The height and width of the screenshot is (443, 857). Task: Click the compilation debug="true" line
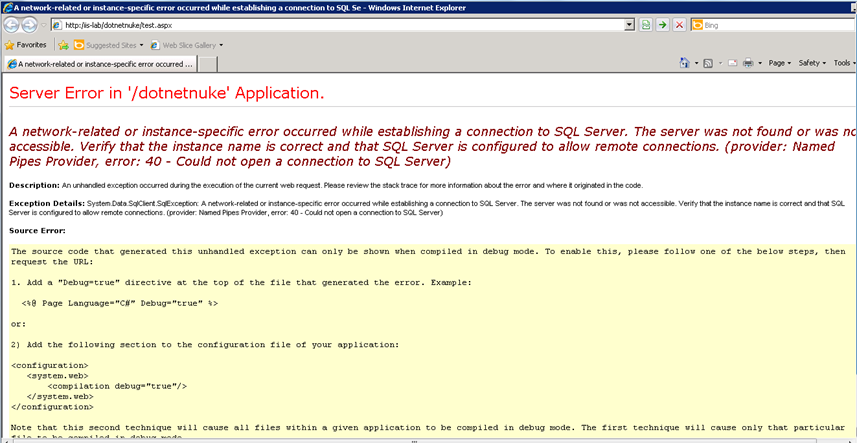click(117, 386)
